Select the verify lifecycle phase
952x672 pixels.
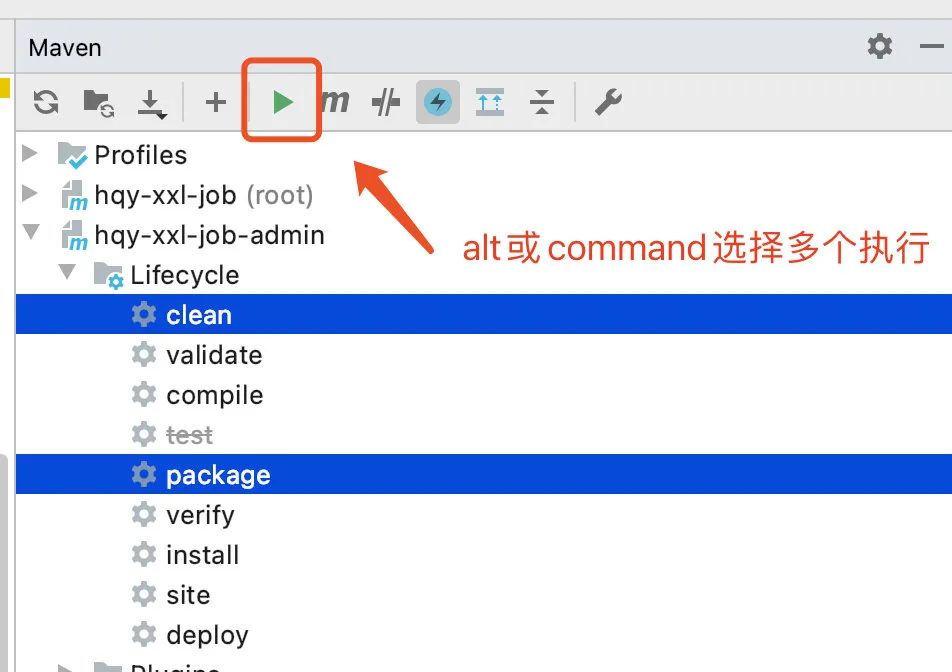click(483, 515)
